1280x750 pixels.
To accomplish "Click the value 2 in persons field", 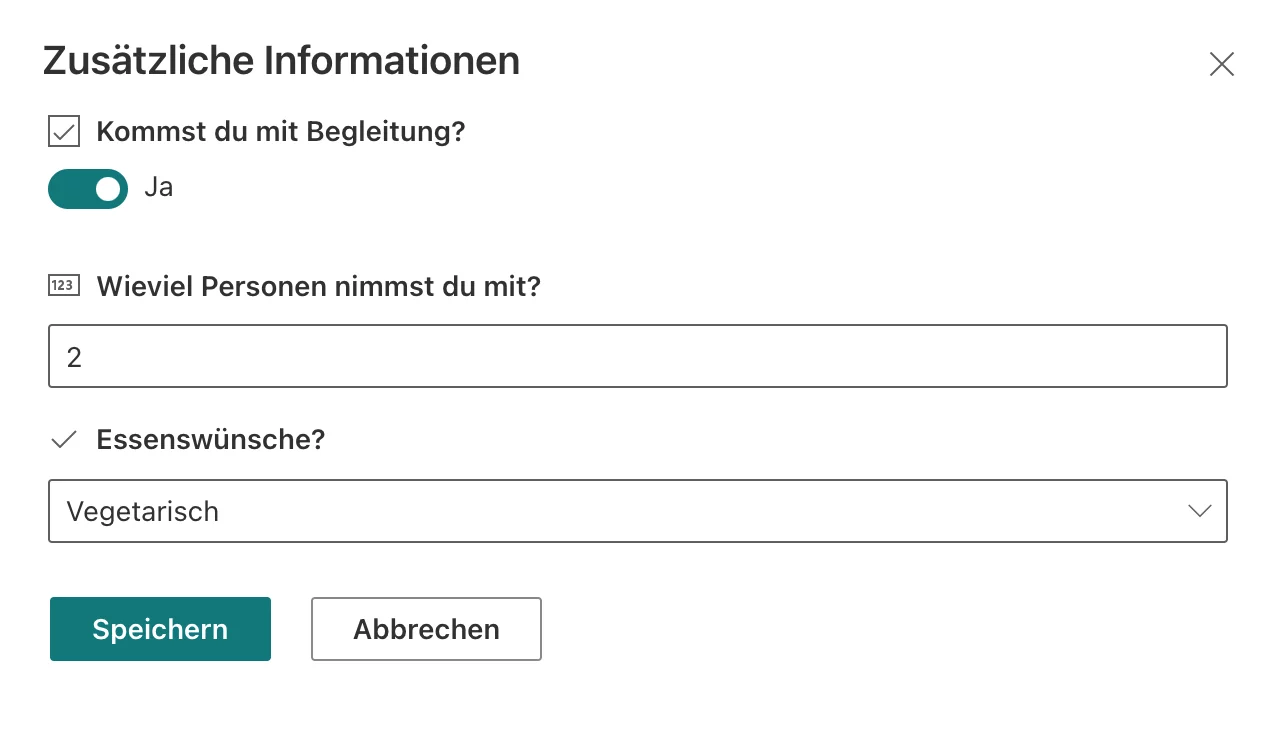I will (74, 357).
